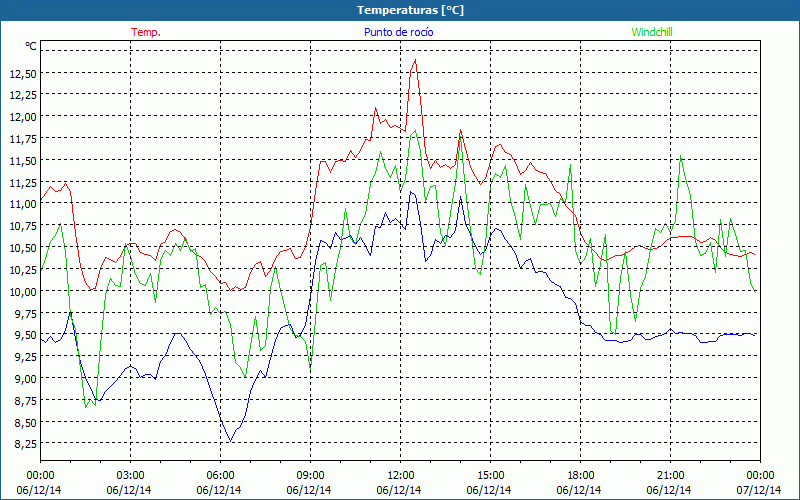
Task: Click the "12,00" y-axis value
Action: pyautogui.click(x=23, y=117)
